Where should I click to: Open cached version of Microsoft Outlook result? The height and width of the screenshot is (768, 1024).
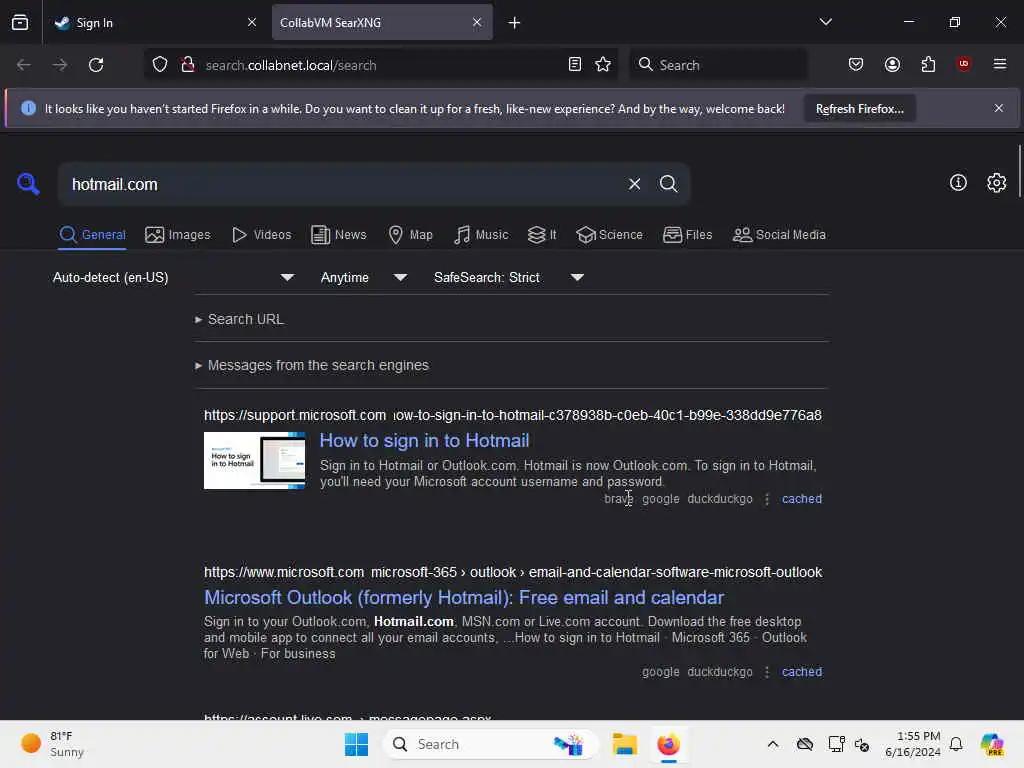[x=801, y=672]
